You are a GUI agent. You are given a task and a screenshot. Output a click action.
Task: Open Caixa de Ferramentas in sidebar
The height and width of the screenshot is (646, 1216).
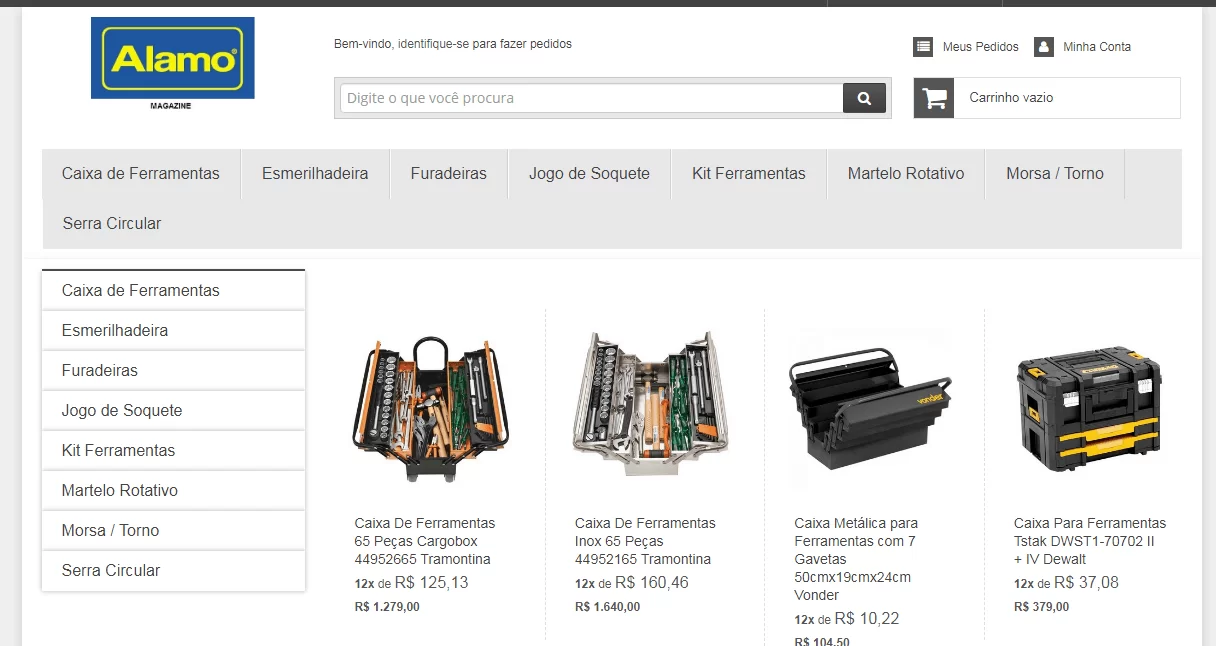[x=173, y=290]
